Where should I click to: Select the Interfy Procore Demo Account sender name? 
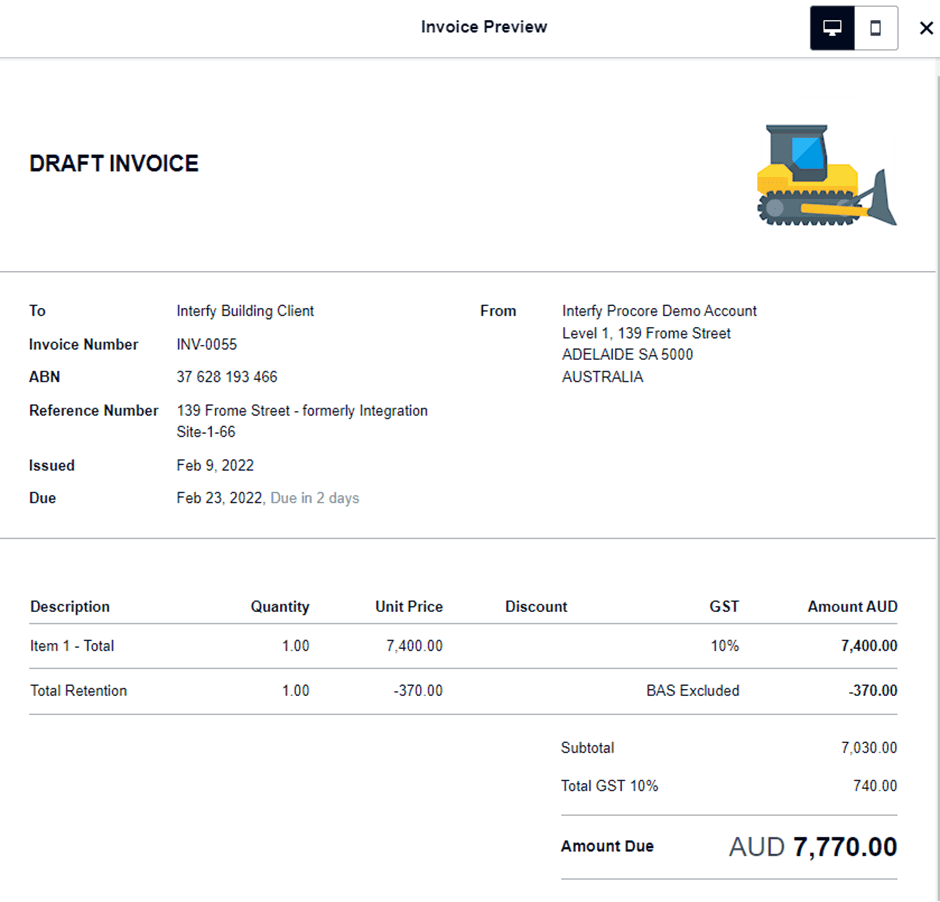point(659,311)
